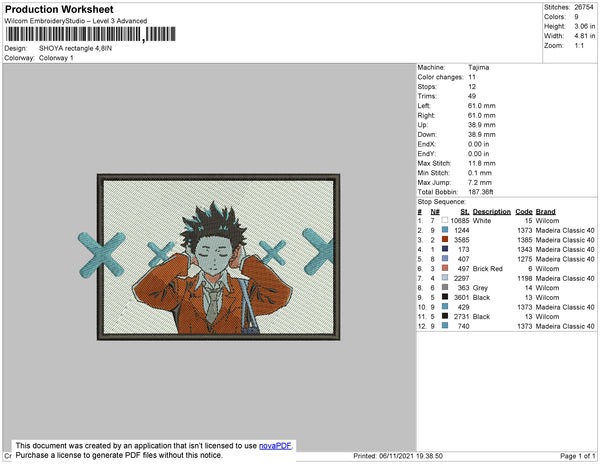Click 'SHOYA rectangle 4,8IN' design name
Viewport: 600px width, 464px height.
75,48
